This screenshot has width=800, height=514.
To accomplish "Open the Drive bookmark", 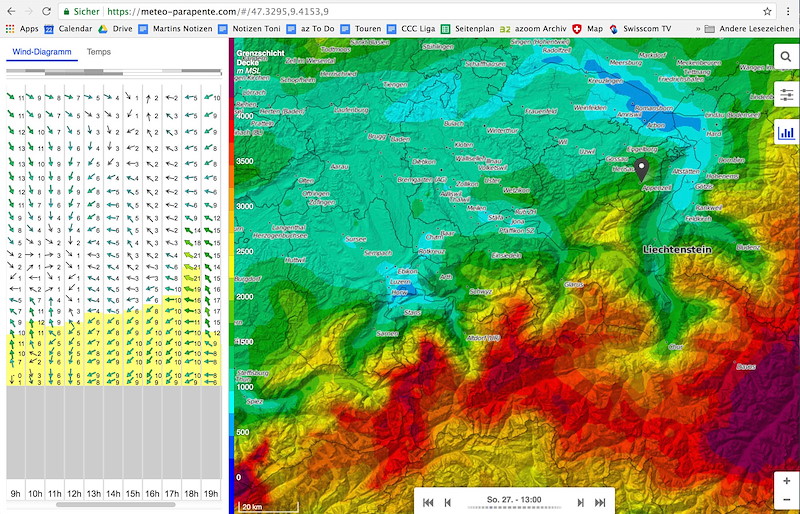I will pos(115,29).
